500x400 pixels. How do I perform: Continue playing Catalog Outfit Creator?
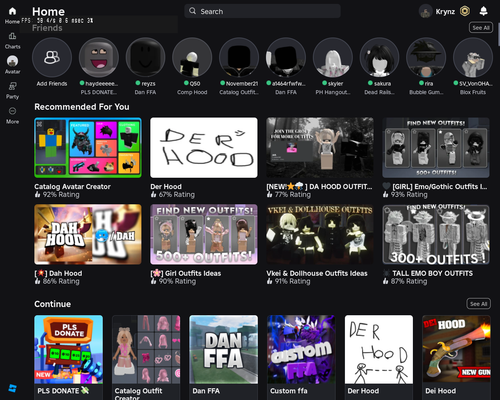click(146, 349)
